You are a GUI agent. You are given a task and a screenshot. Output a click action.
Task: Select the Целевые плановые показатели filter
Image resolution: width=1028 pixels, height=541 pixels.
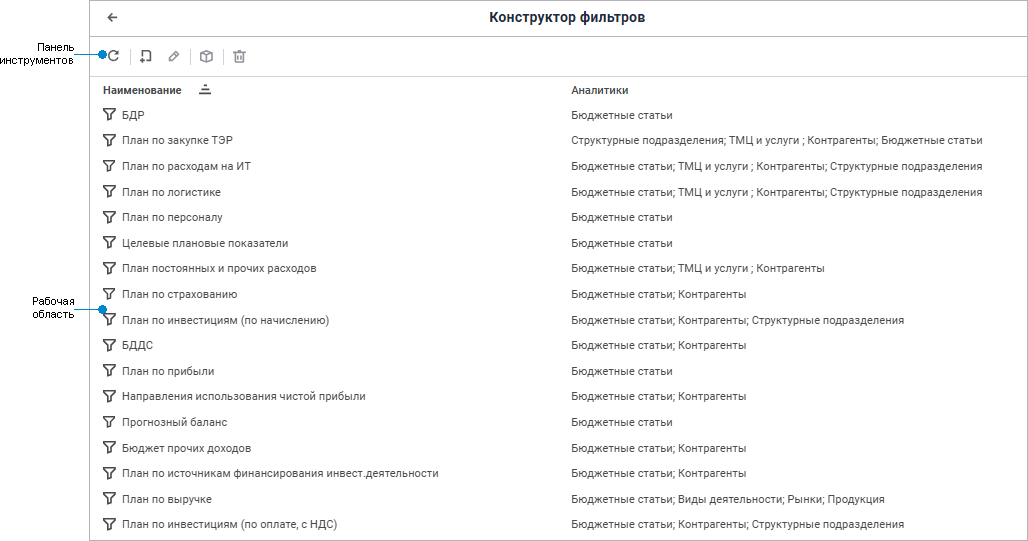(204, 243)
